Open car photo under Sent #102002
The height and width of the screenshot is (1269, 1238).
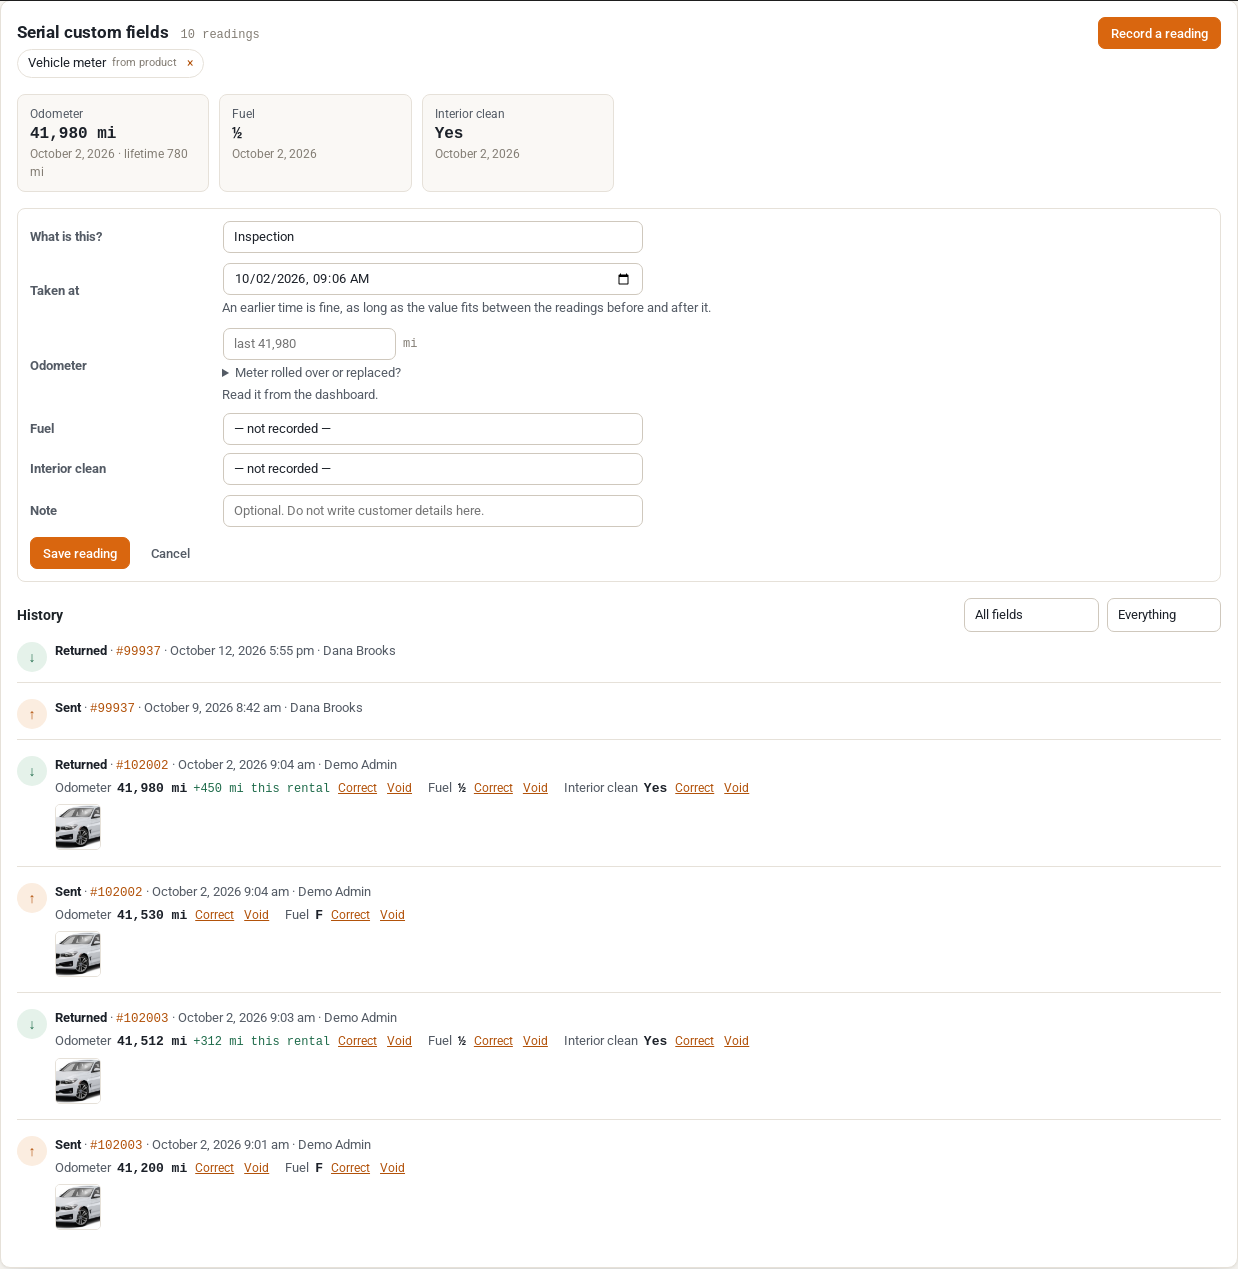(78, 954)
